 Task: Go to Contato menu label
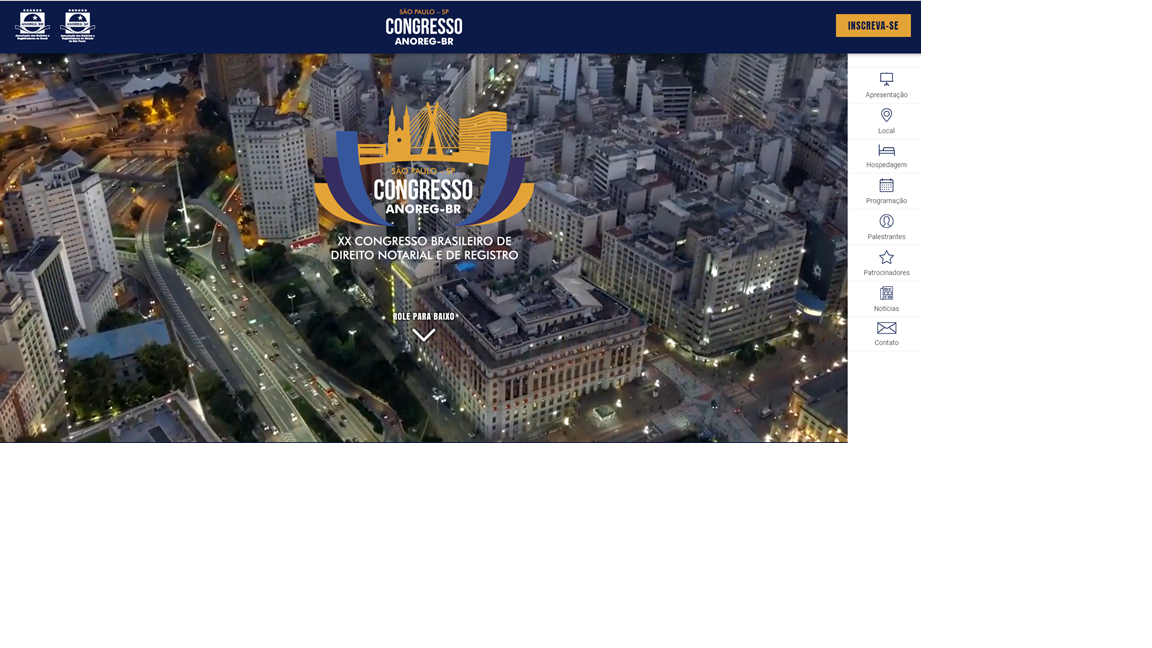coord(886,343)
